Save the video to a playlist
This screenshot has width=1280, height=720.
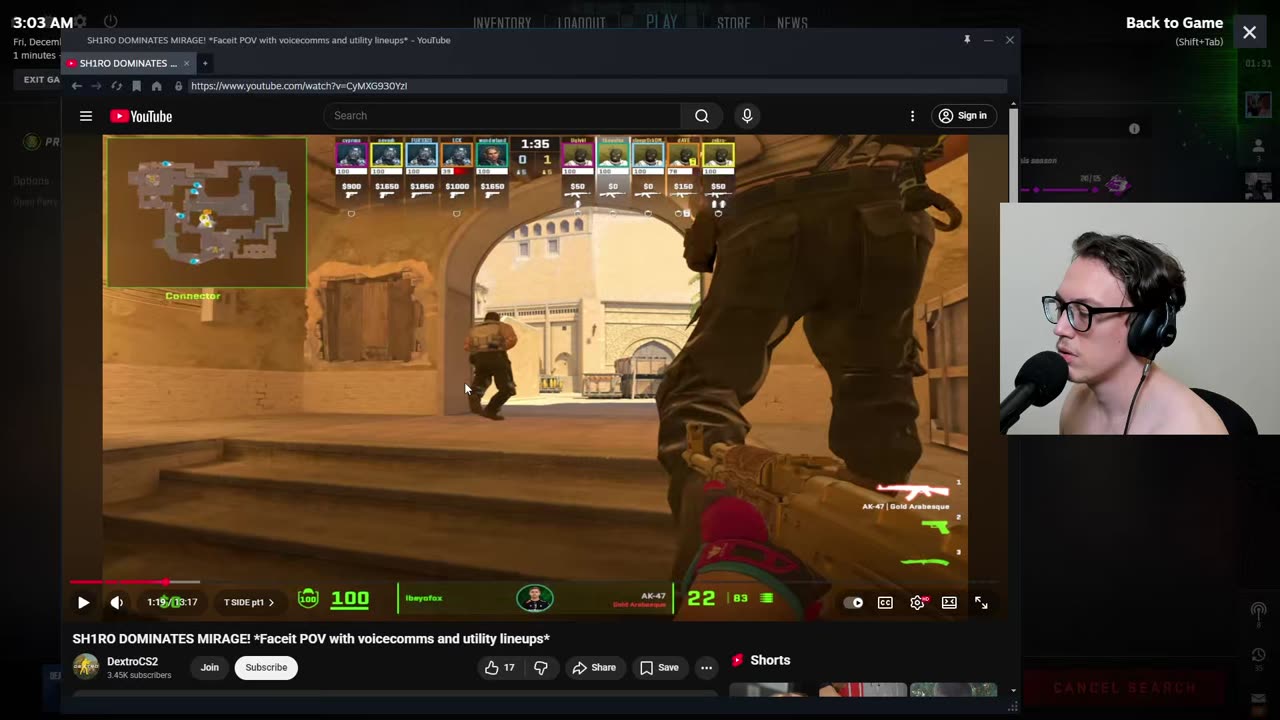coord(659,667)
